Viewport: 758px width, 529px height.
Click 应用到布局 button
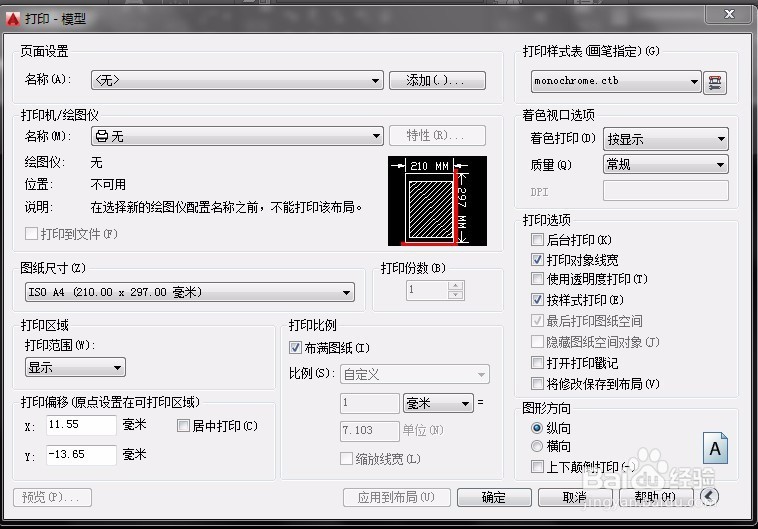point(397,497)
